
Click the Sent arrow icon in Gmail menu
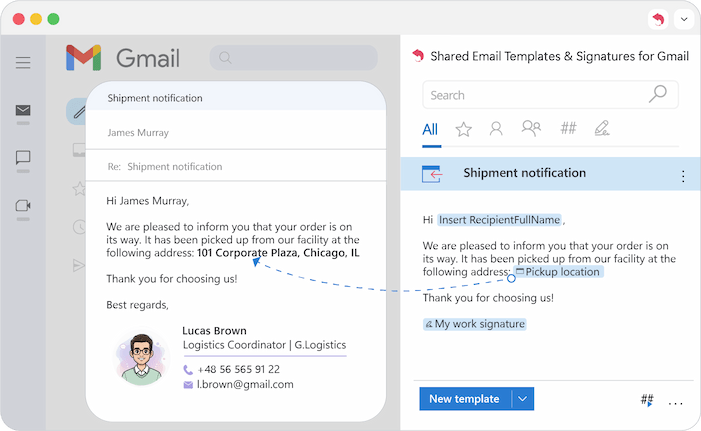click(x=79, y=265)
